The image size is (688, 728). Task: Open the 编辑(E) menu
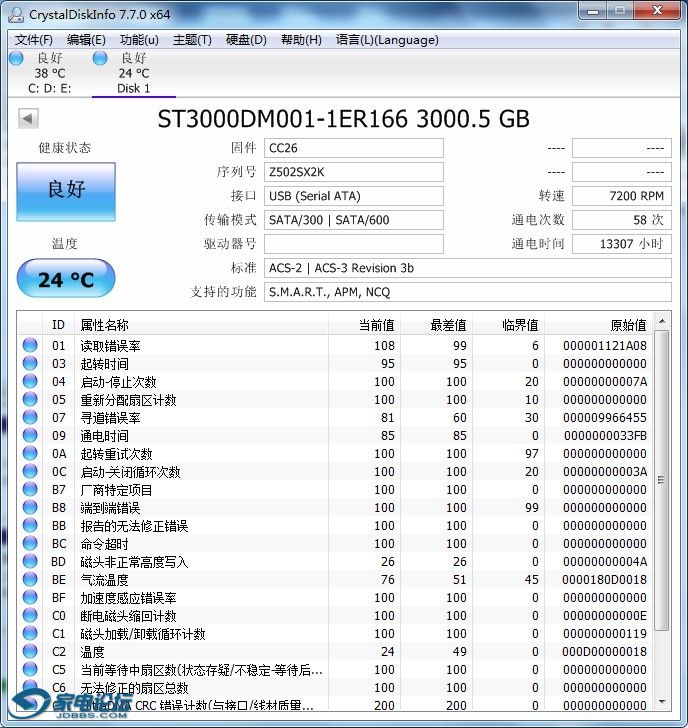click(86, 40)
